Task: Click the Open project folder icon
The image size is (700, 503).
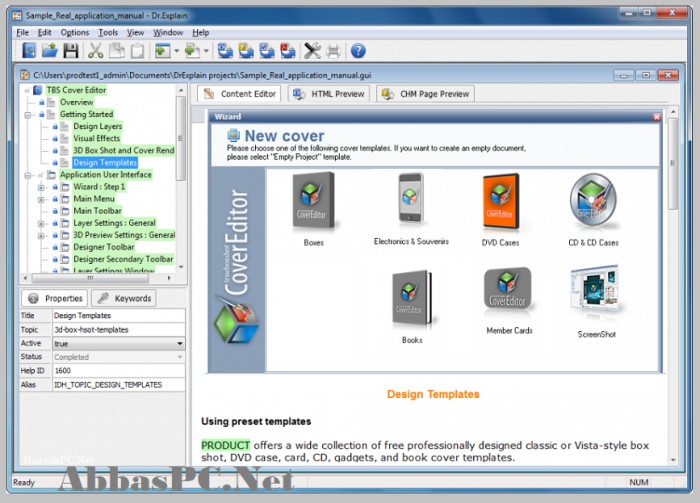Action: 50,50
